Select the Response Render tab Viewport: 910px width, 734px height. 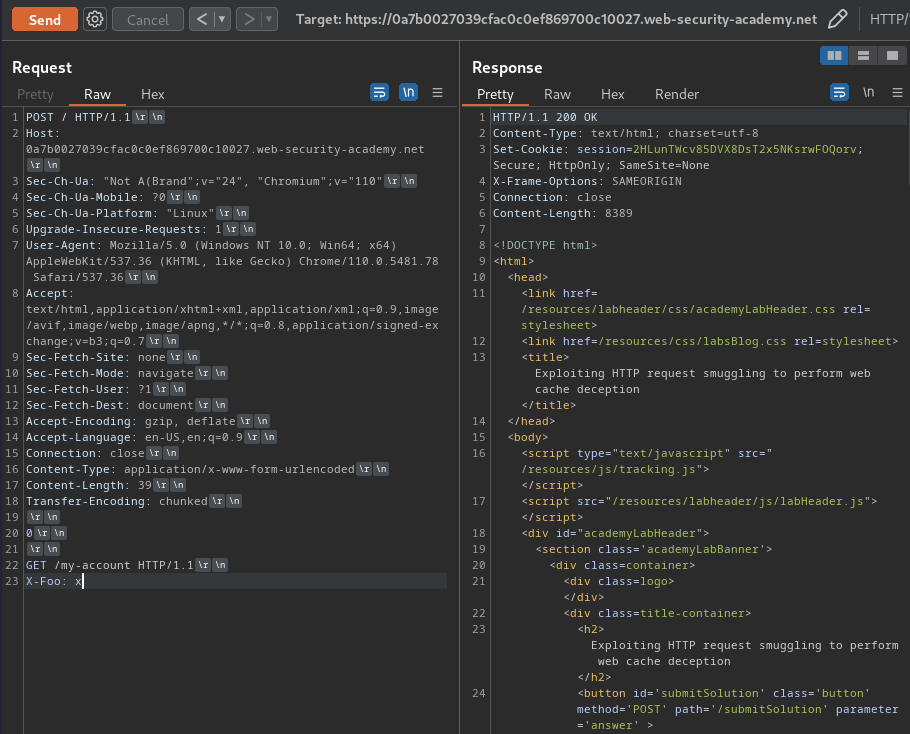(677, 94)
